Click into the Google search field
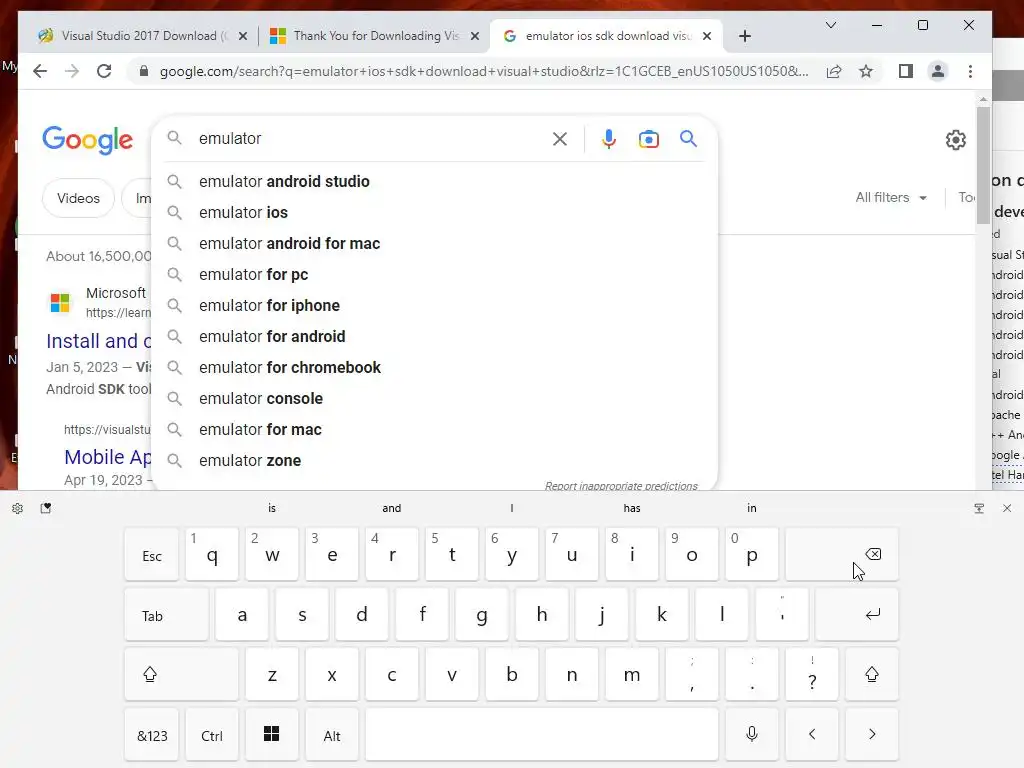Viewport: 1024px width, 768px height. click(372, 138)
